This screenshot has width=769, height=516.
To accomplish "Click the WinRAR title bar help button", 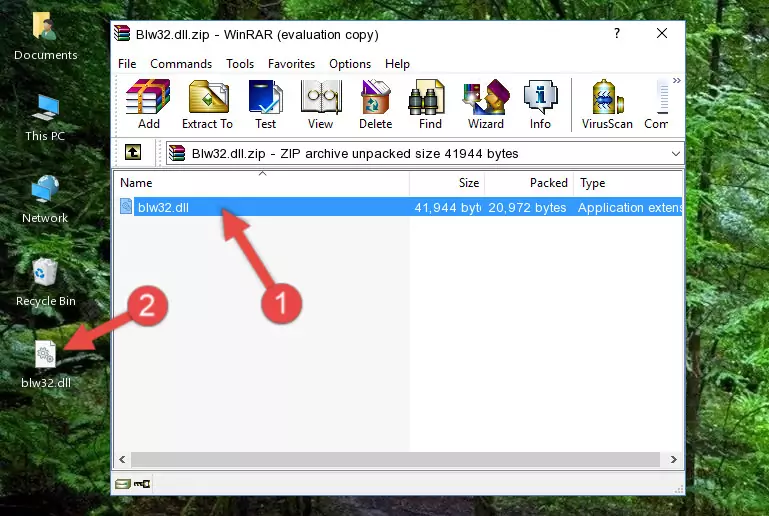I will 617,33.
